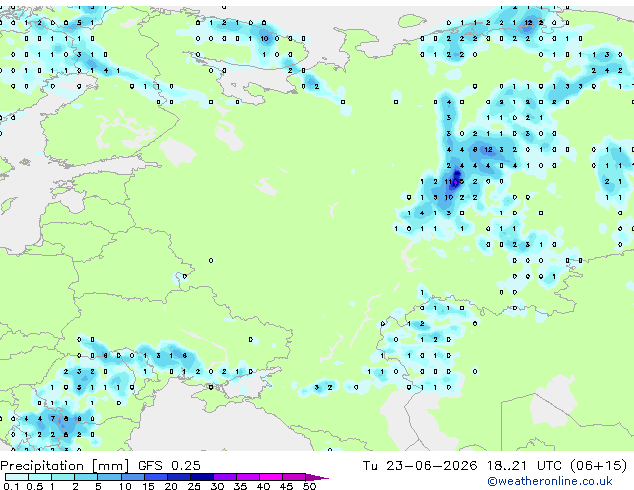Pick legend swatch between 15 and 20
Screen dimensions: 634x490
coord(155,477)
